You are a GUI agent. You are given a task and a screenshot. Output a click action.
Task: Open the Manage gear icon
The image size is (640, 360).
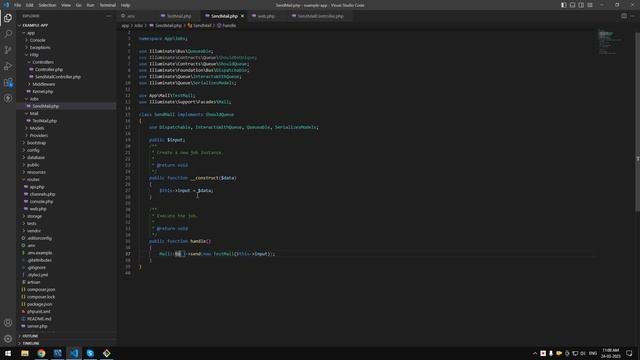8,339
